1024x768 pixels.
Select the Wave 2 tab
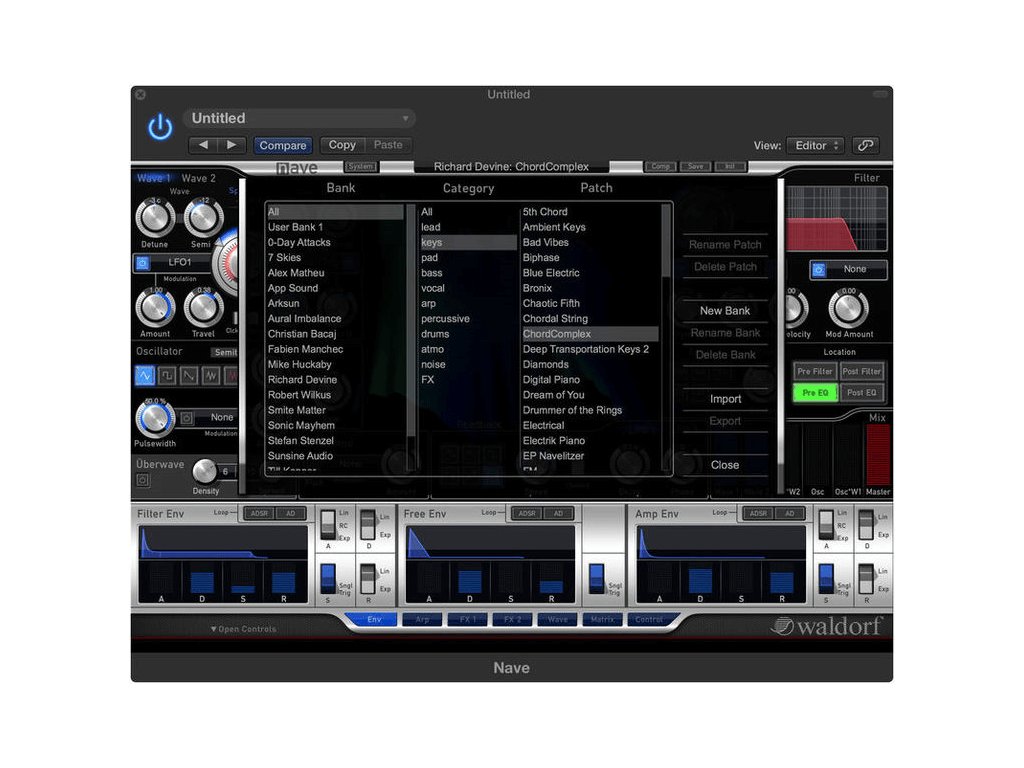click(199, 178)
